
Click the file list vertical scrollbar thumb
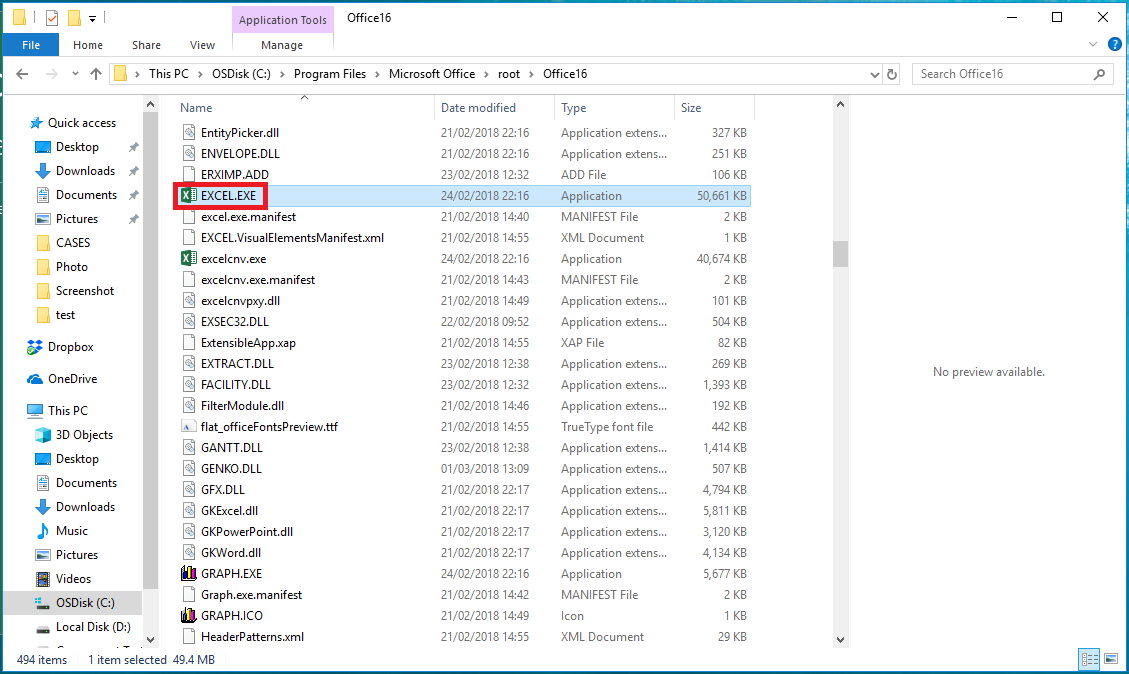(x=840, y=253)
